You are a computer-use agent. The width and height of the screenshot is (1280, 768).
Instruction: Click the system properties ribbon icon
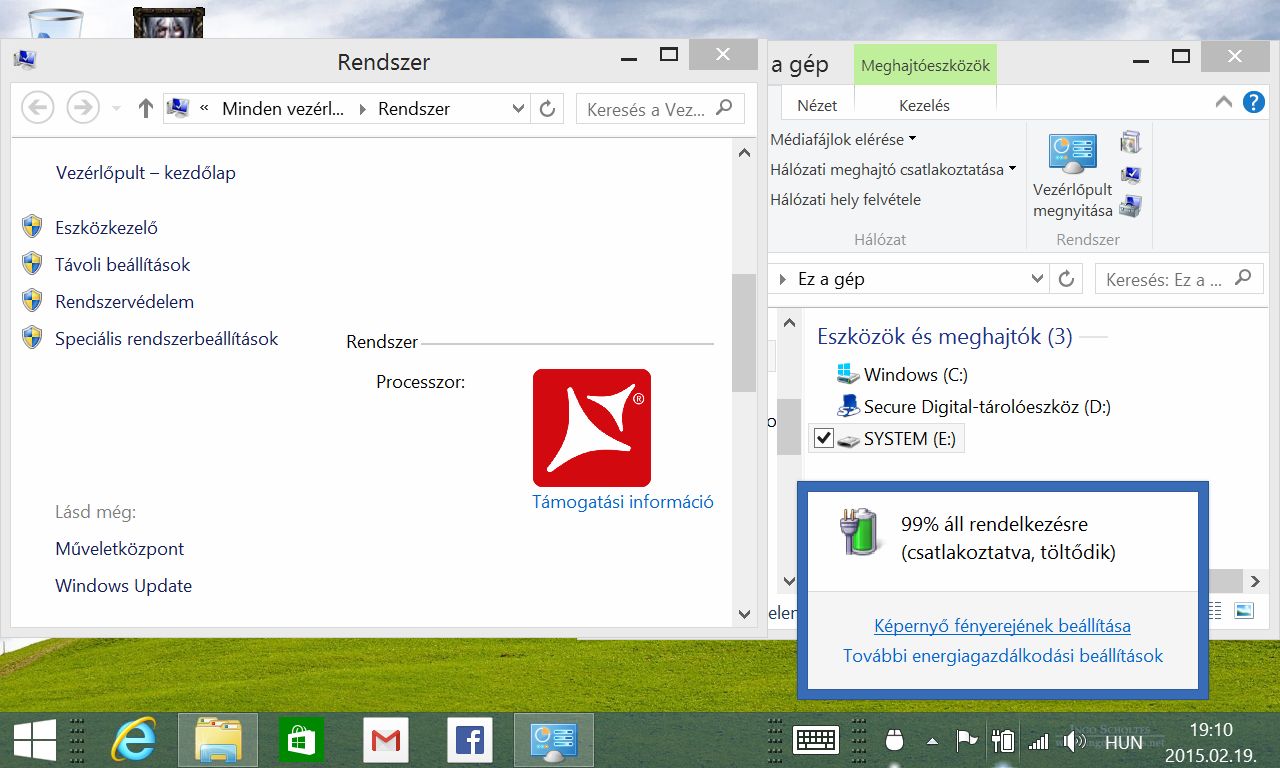(x=1131, y=175)
